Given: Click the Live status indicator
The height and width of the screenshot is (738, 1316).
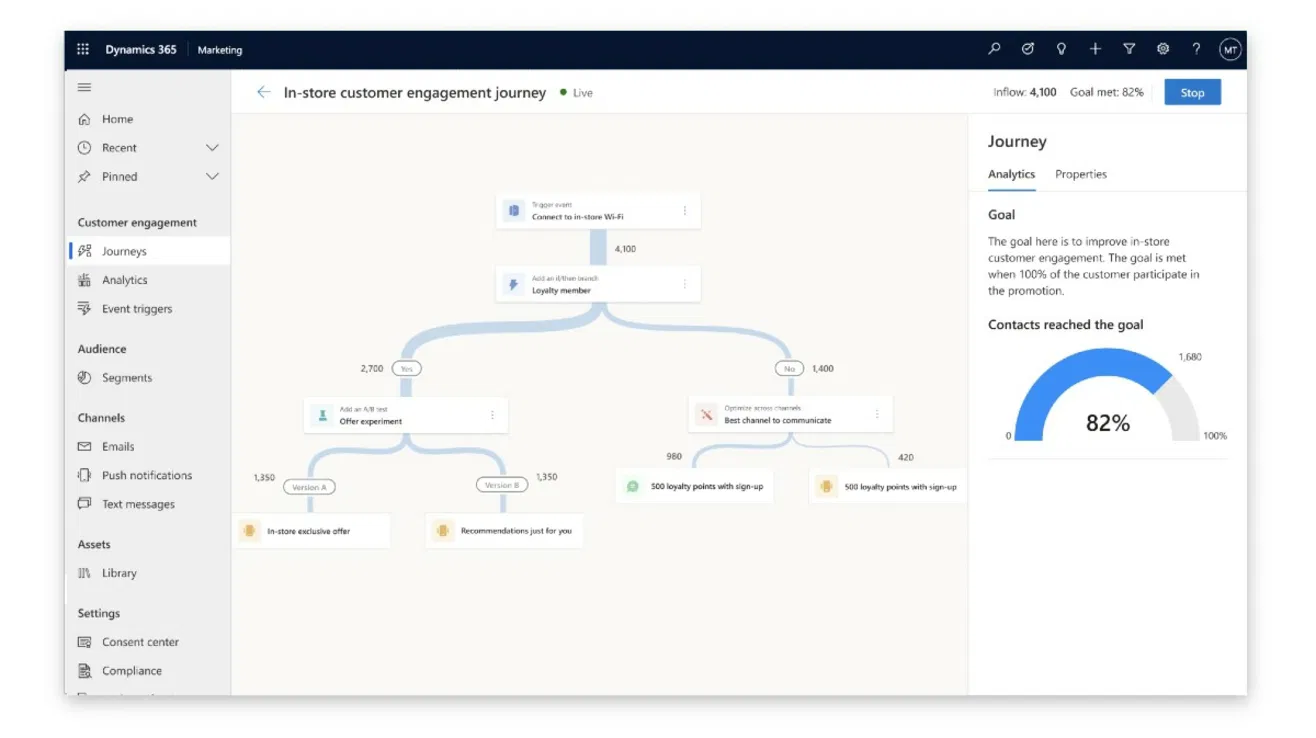Looking at the screenshot, I should [576, 93].
